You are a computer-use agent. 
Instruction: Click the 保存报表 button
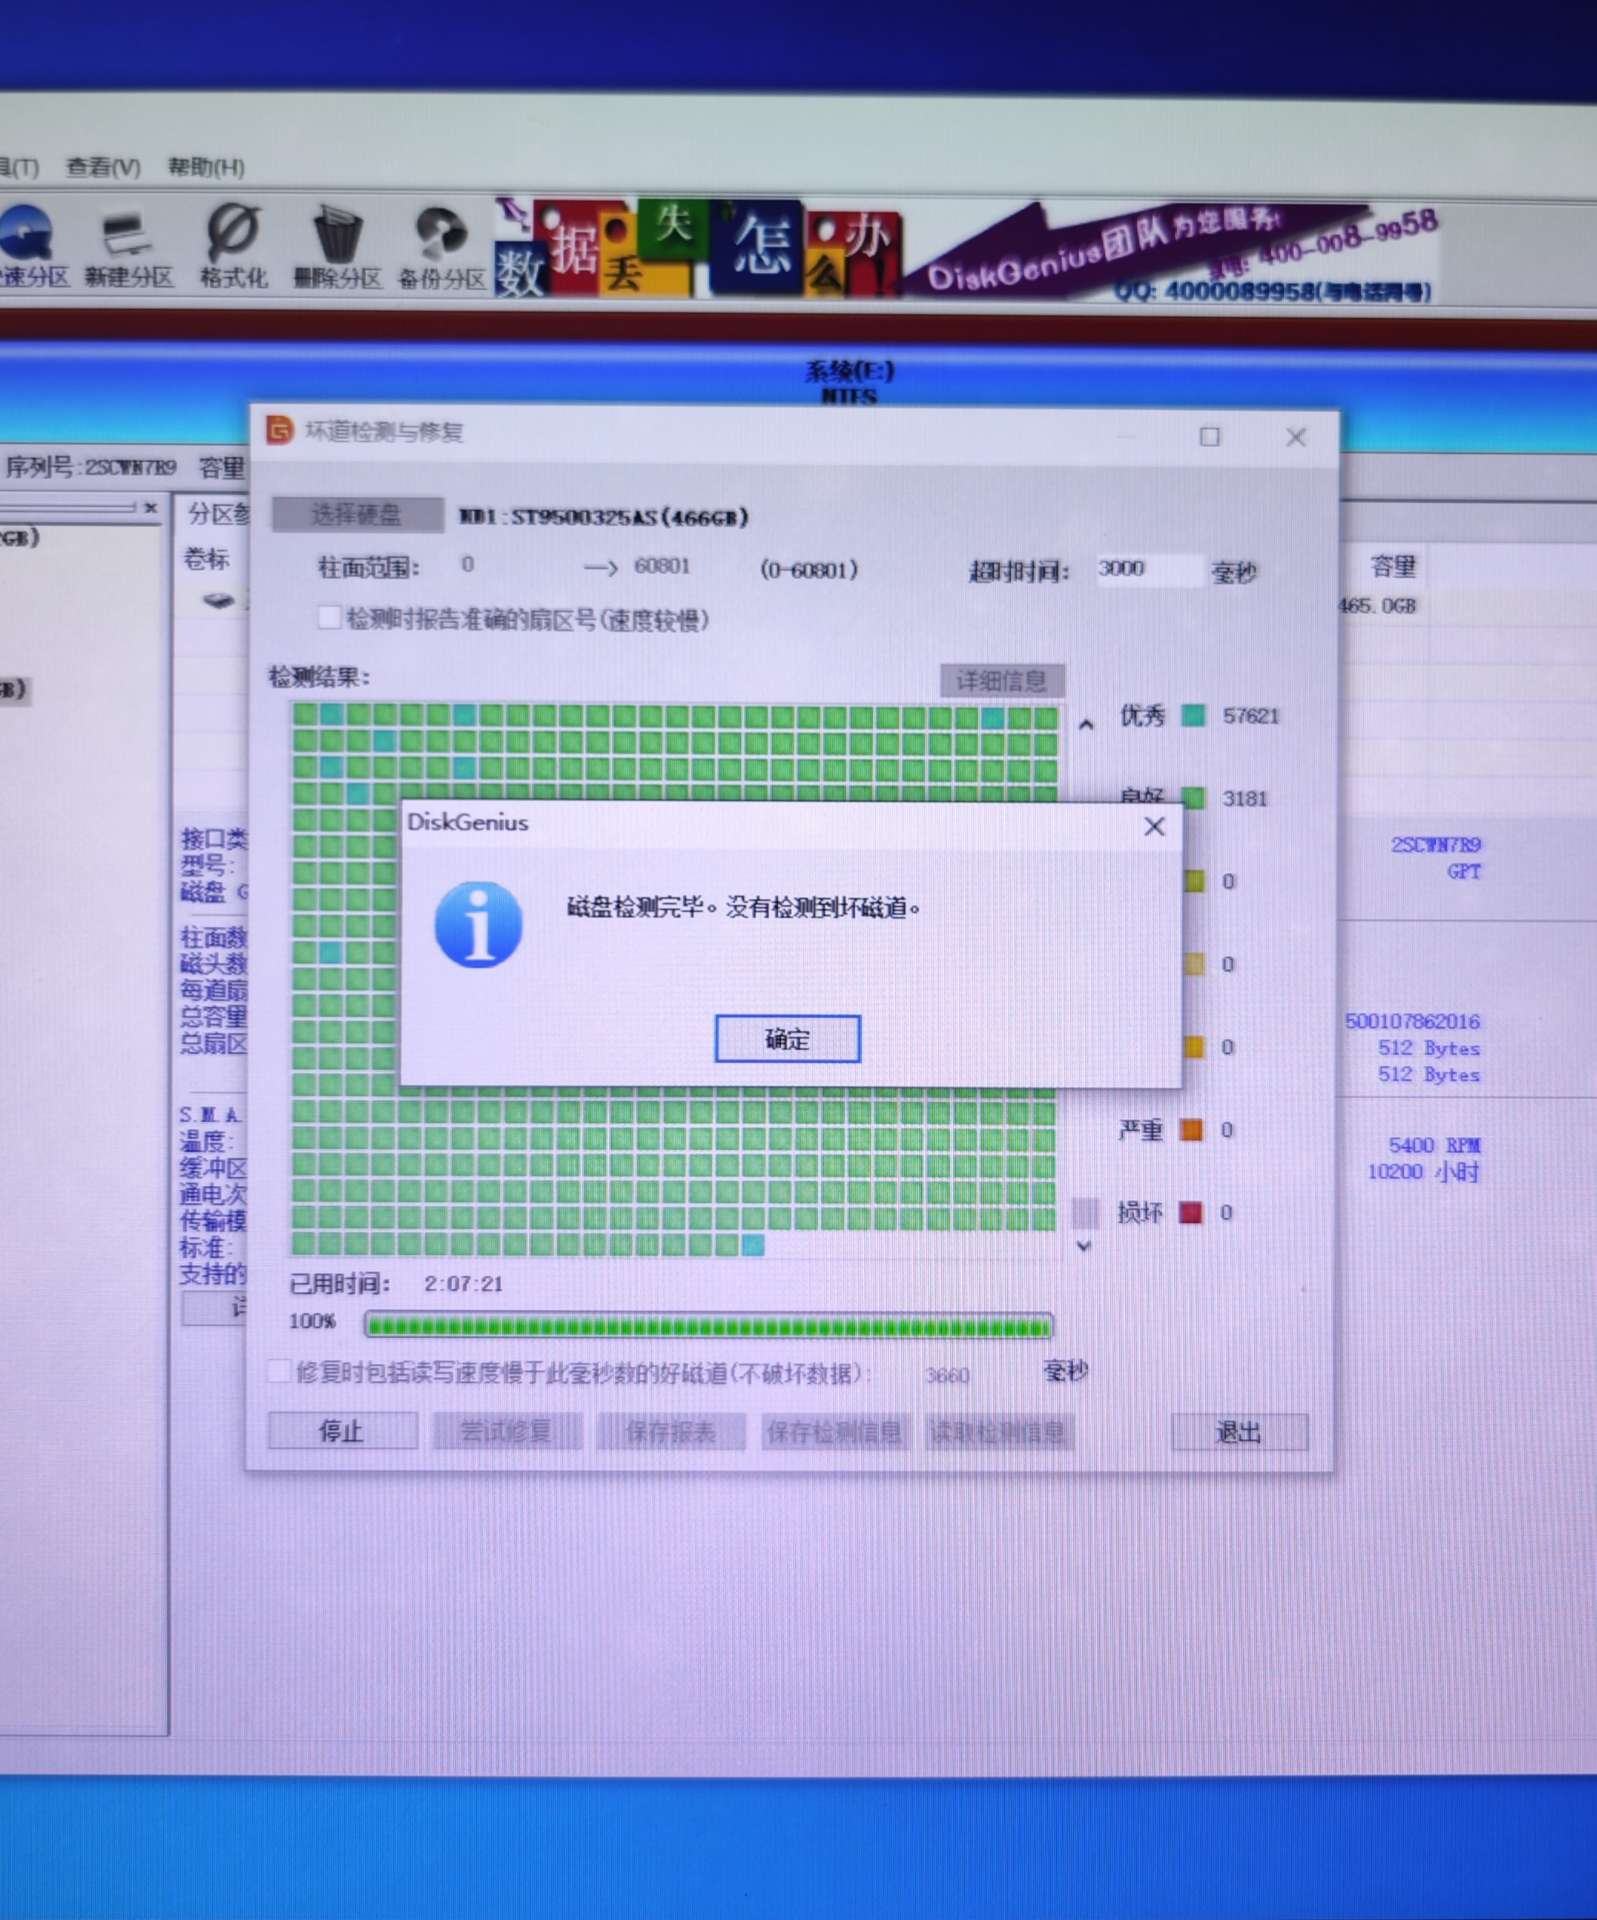click(x=670, y=1432)
